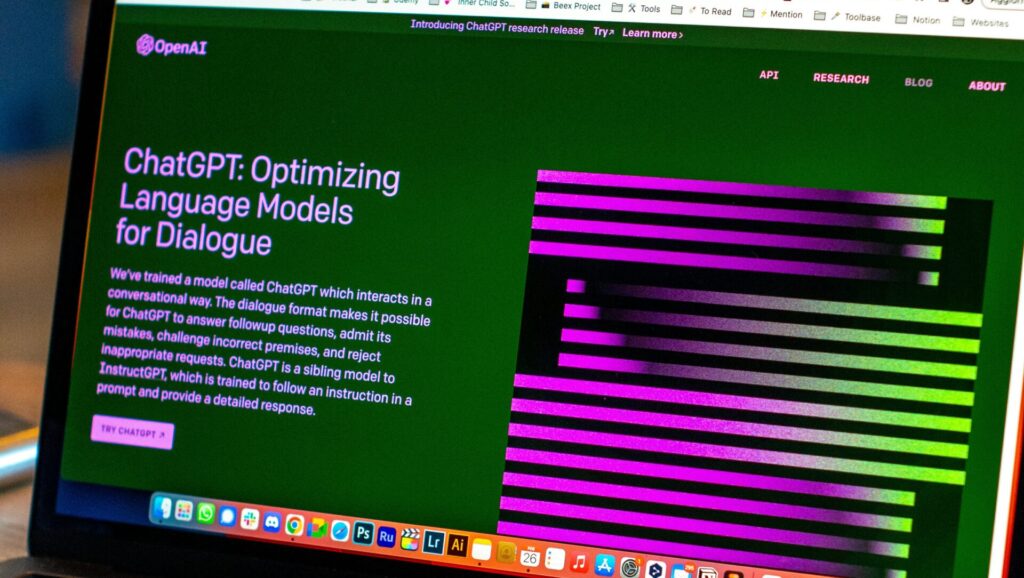Click the TRY CHATGPT button
This screenshot has height=578, width=1024.
tap(132, 431)
